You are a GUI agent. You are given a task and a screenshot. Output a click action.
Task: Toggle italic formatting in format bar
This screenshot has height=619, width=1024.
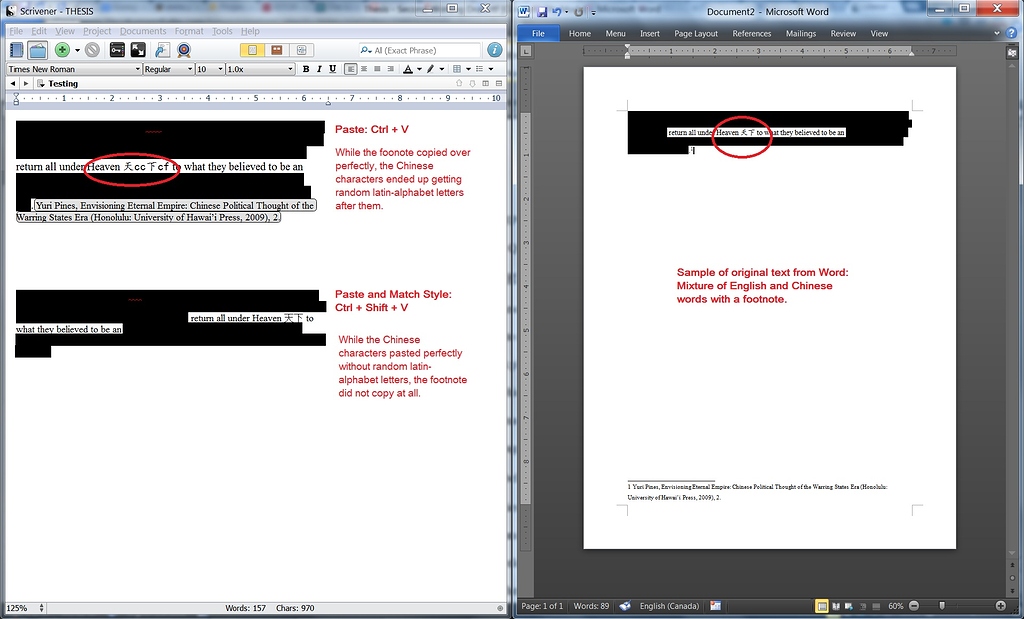point(319,69)
